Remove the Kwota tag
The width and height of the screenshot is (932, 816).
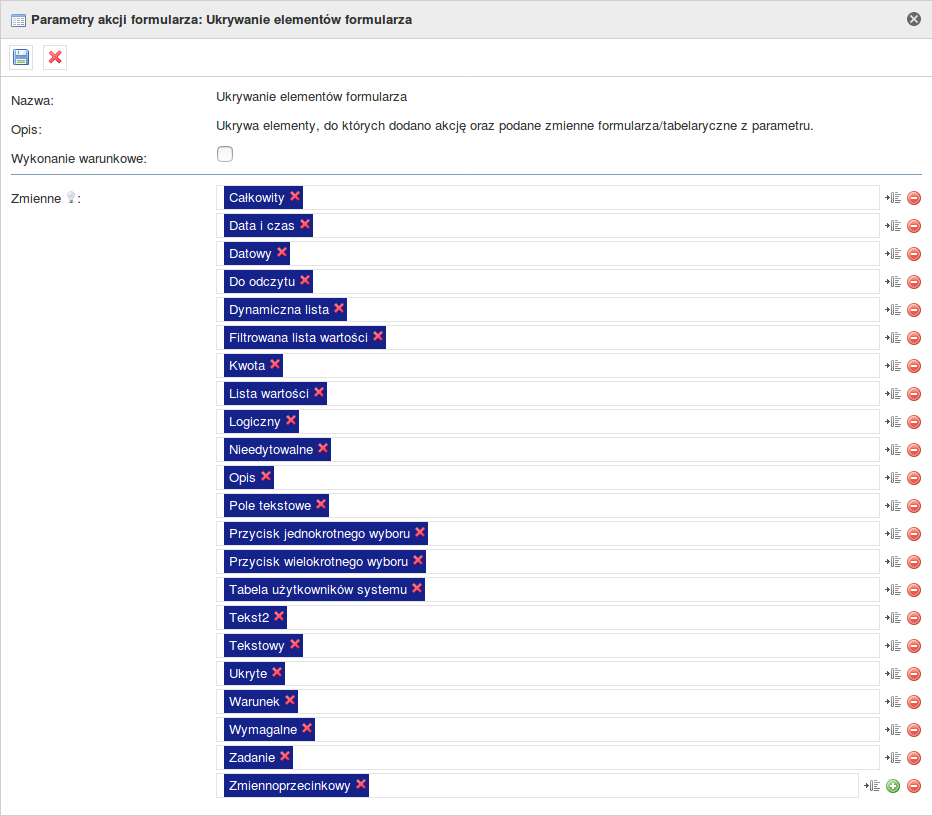coord(275,364)
